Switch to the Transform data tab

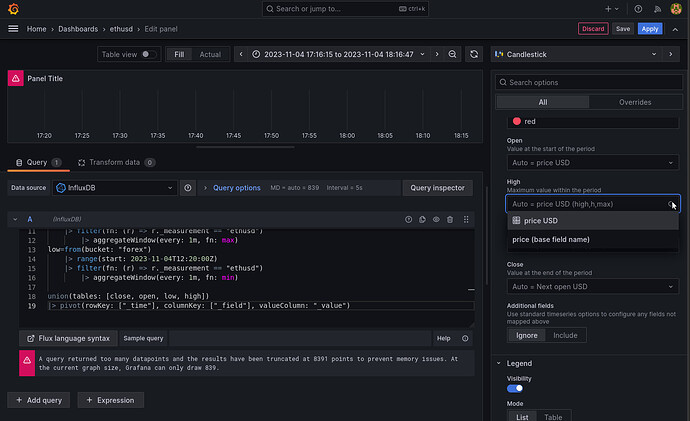pyautogui.click(x=115, y=161)
